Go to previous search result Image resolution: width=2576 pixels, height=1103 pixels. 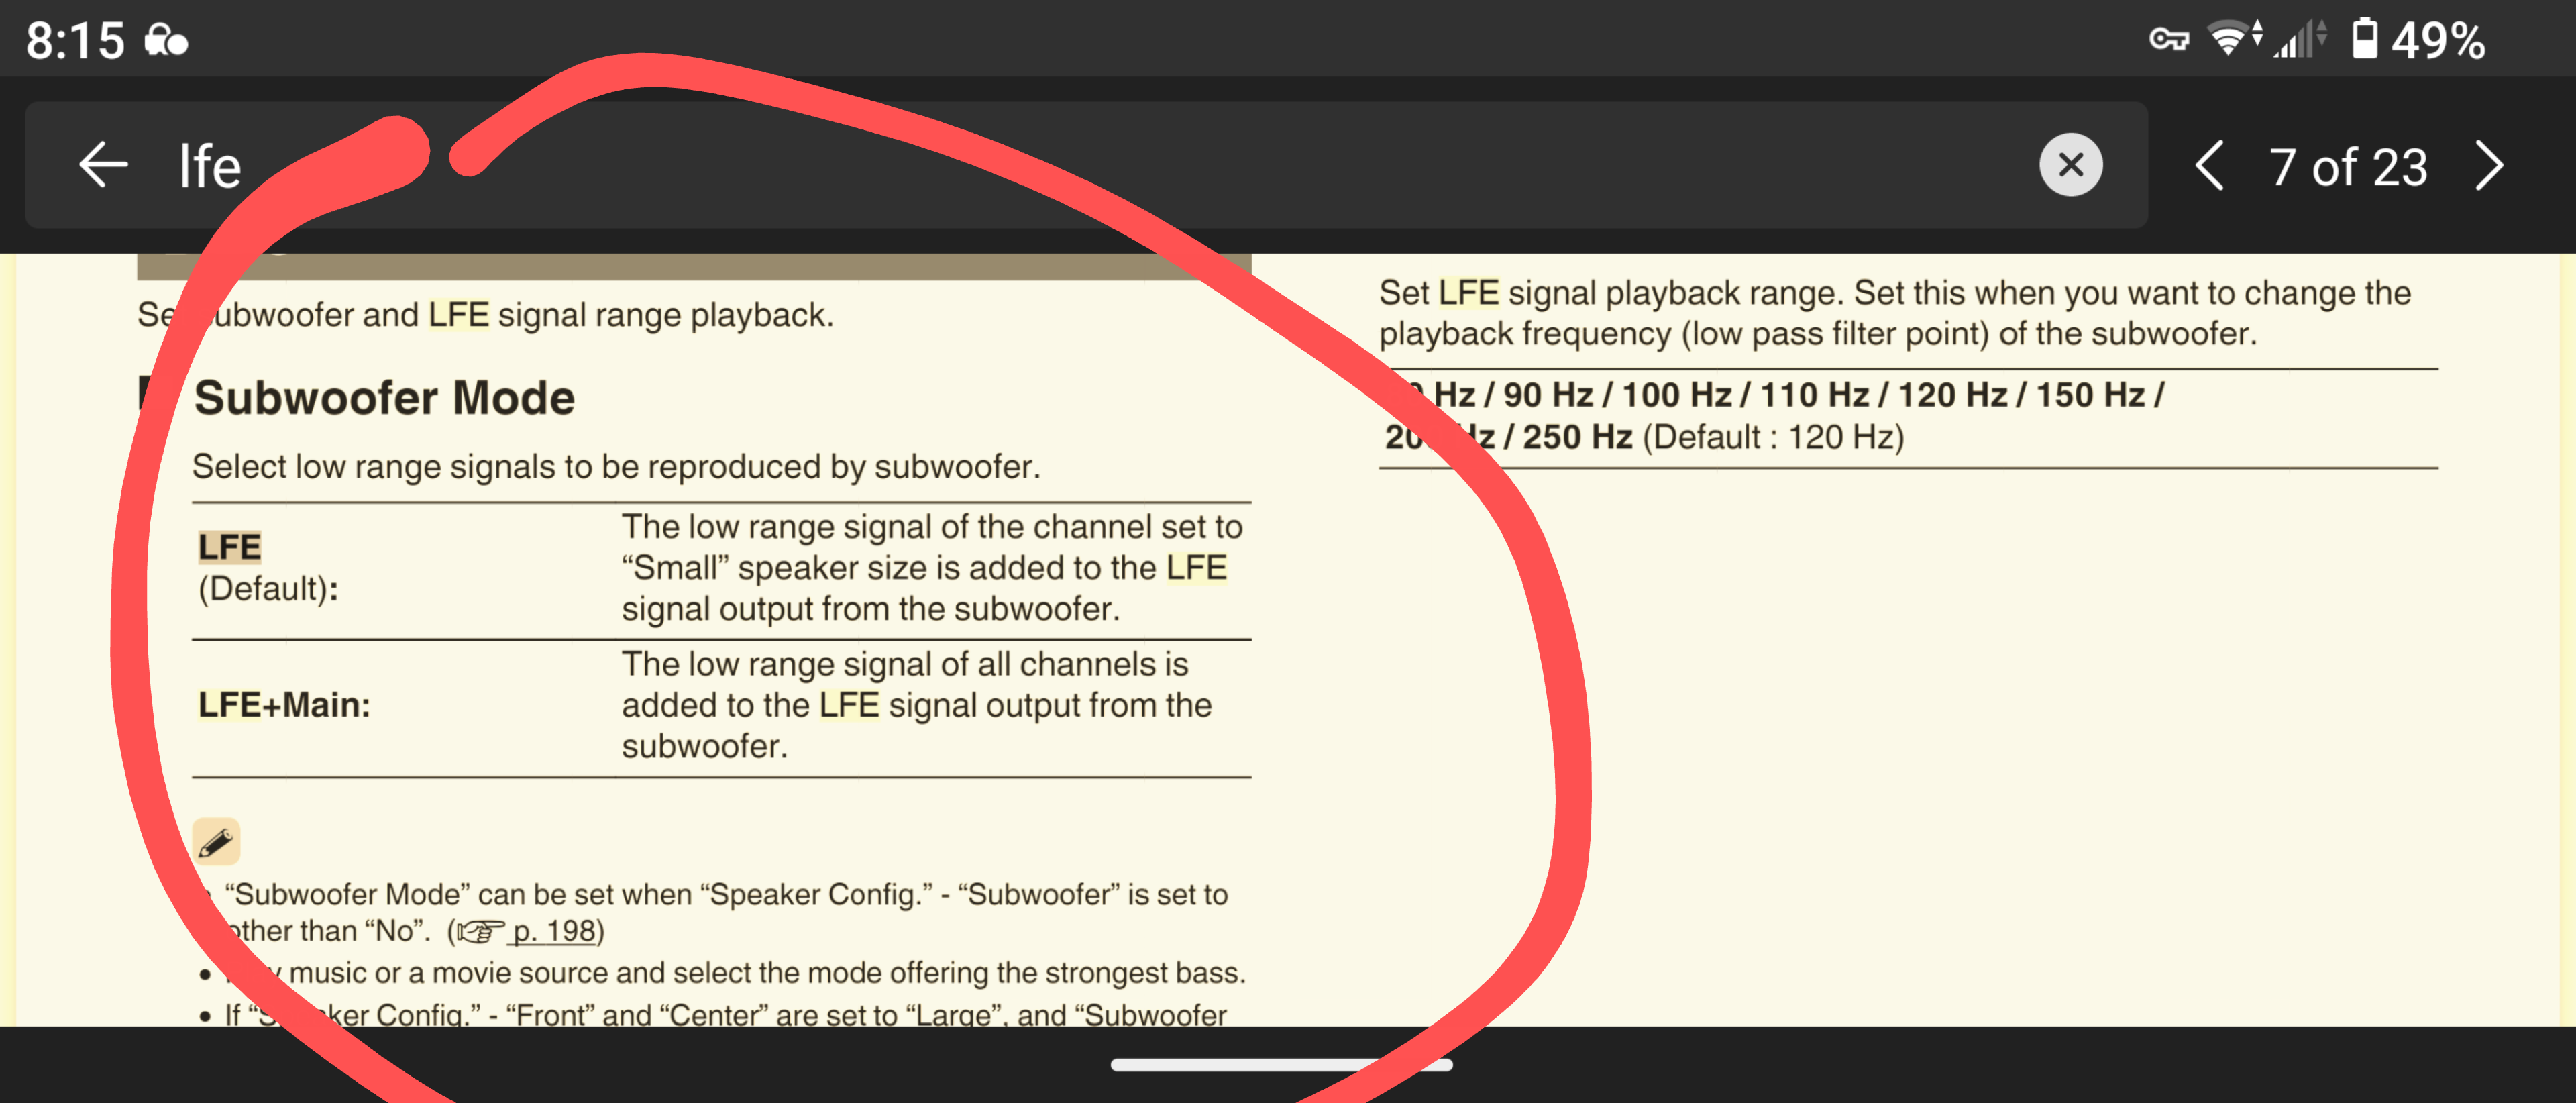pyautogui.click(x=2209, y=166)
